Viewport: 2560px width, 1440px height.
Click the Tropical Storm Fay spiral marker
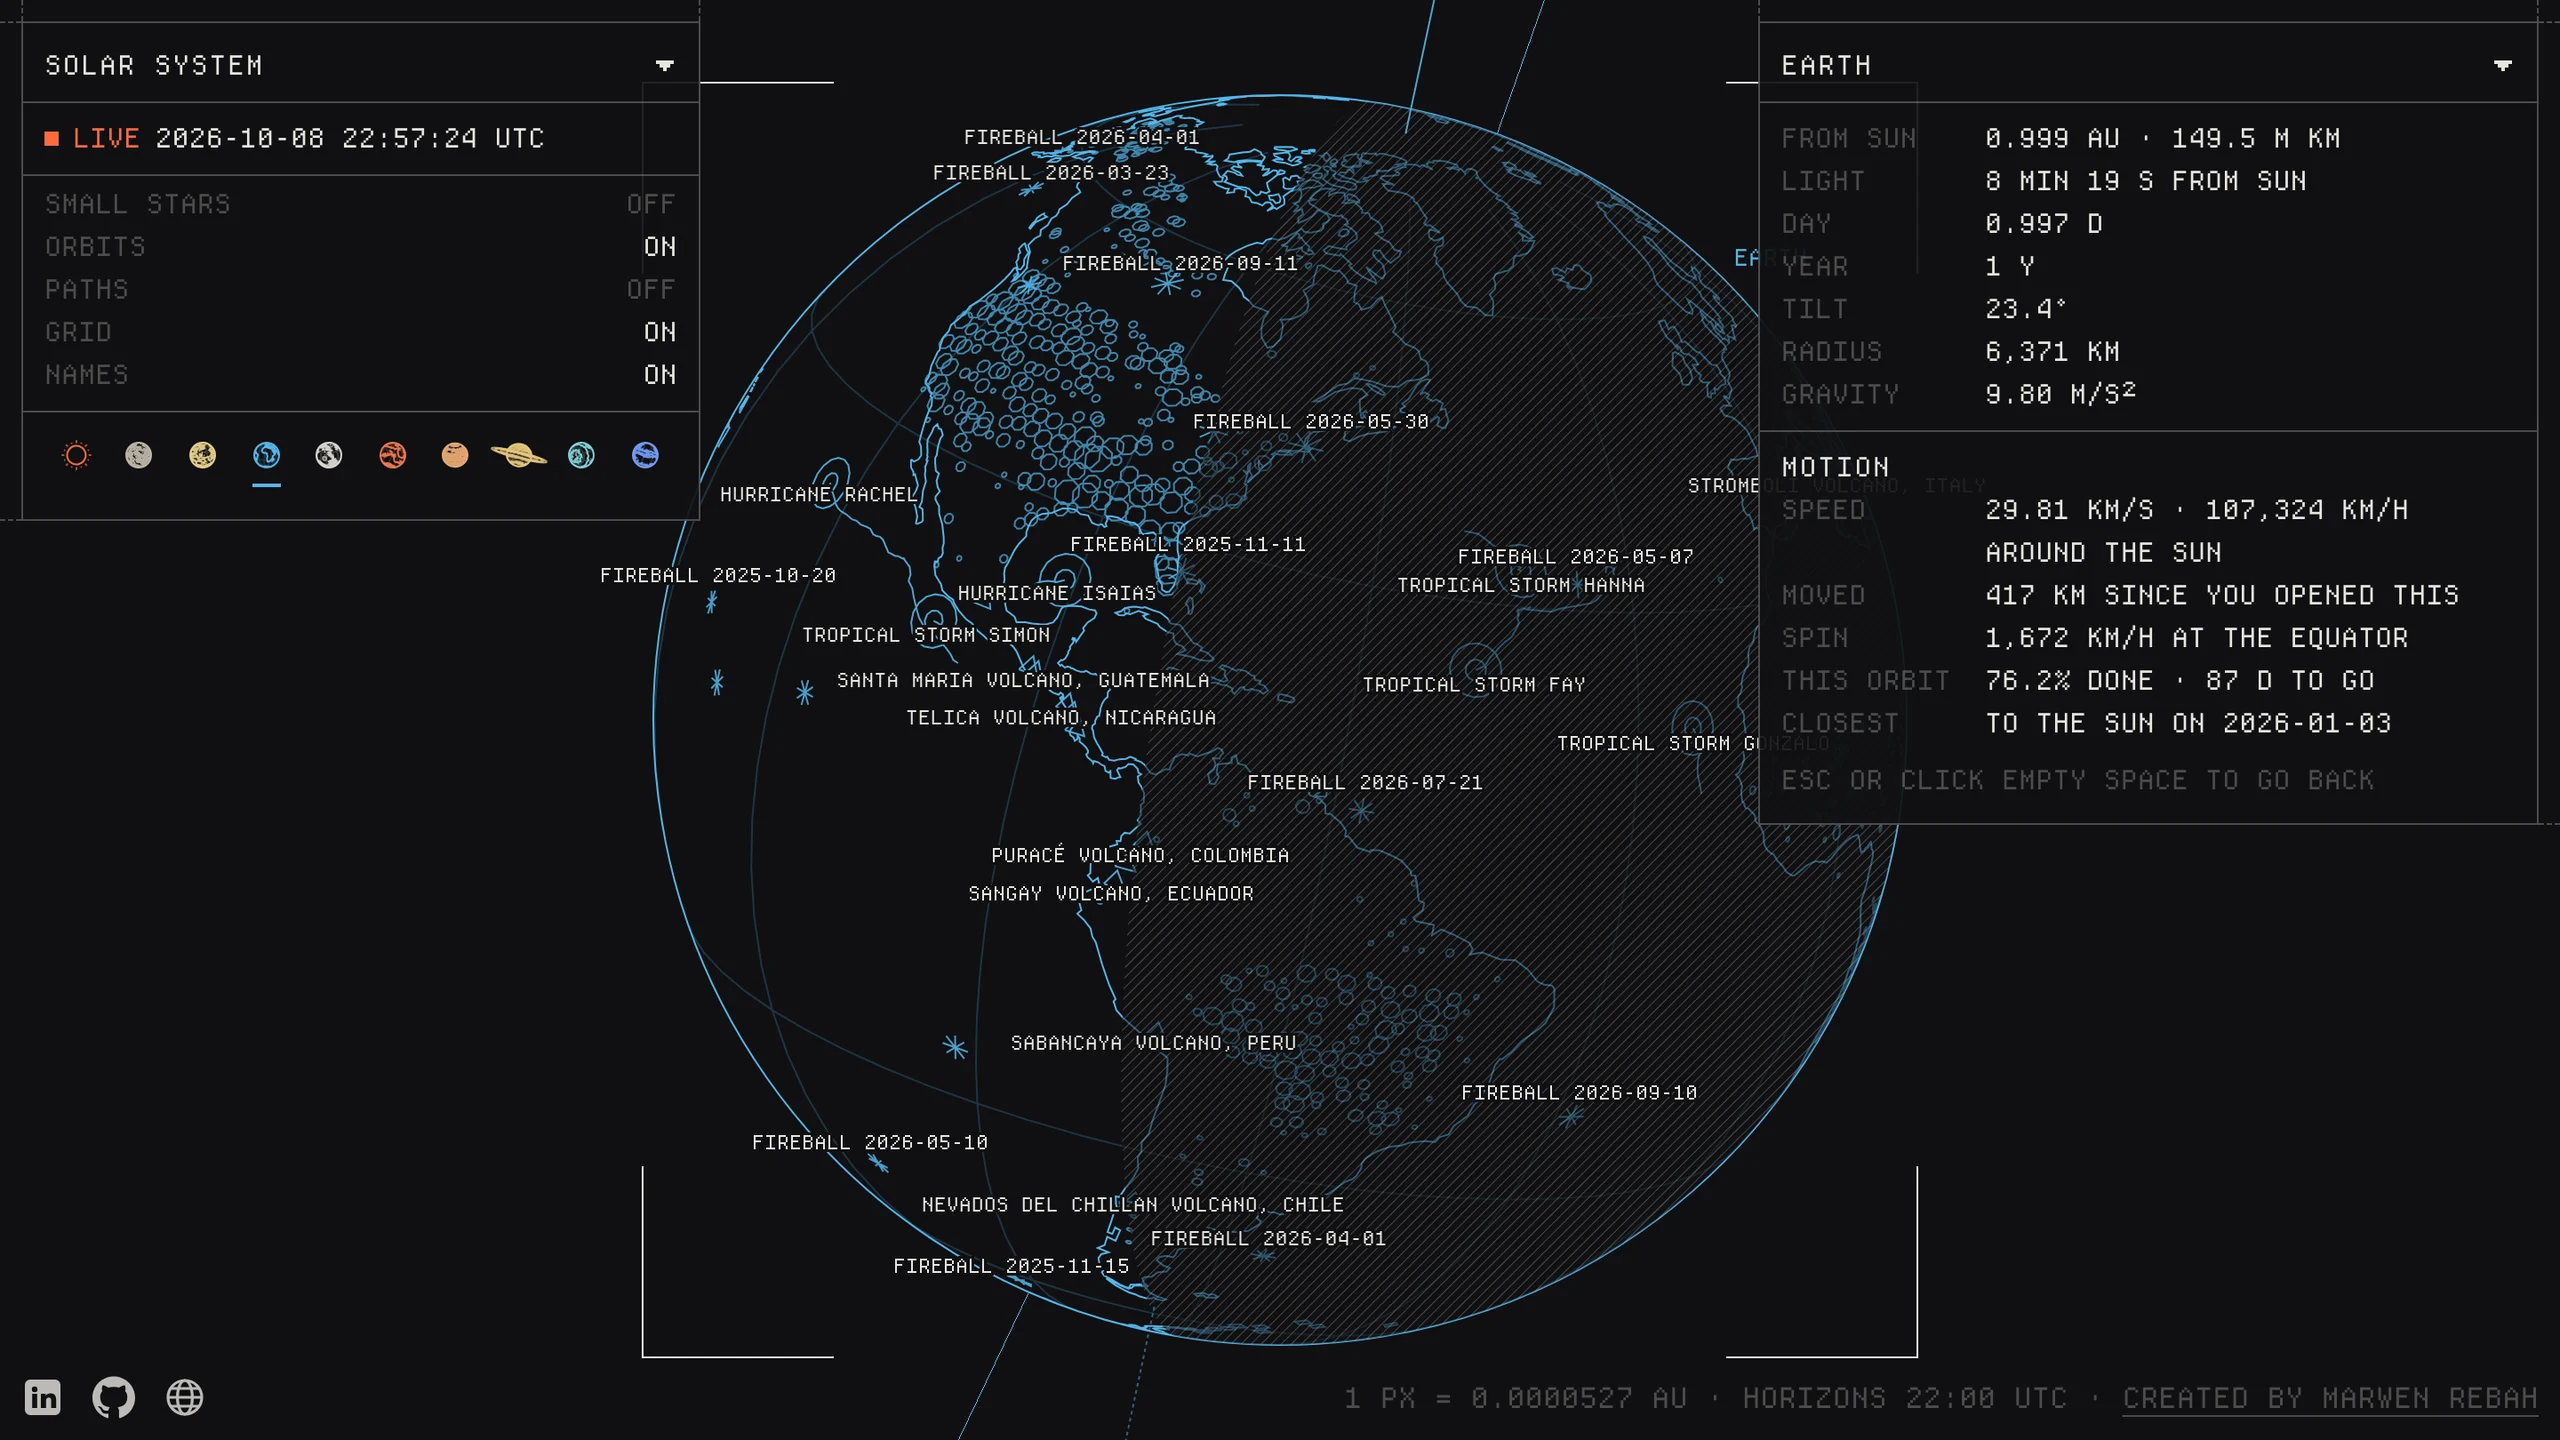1475,667
